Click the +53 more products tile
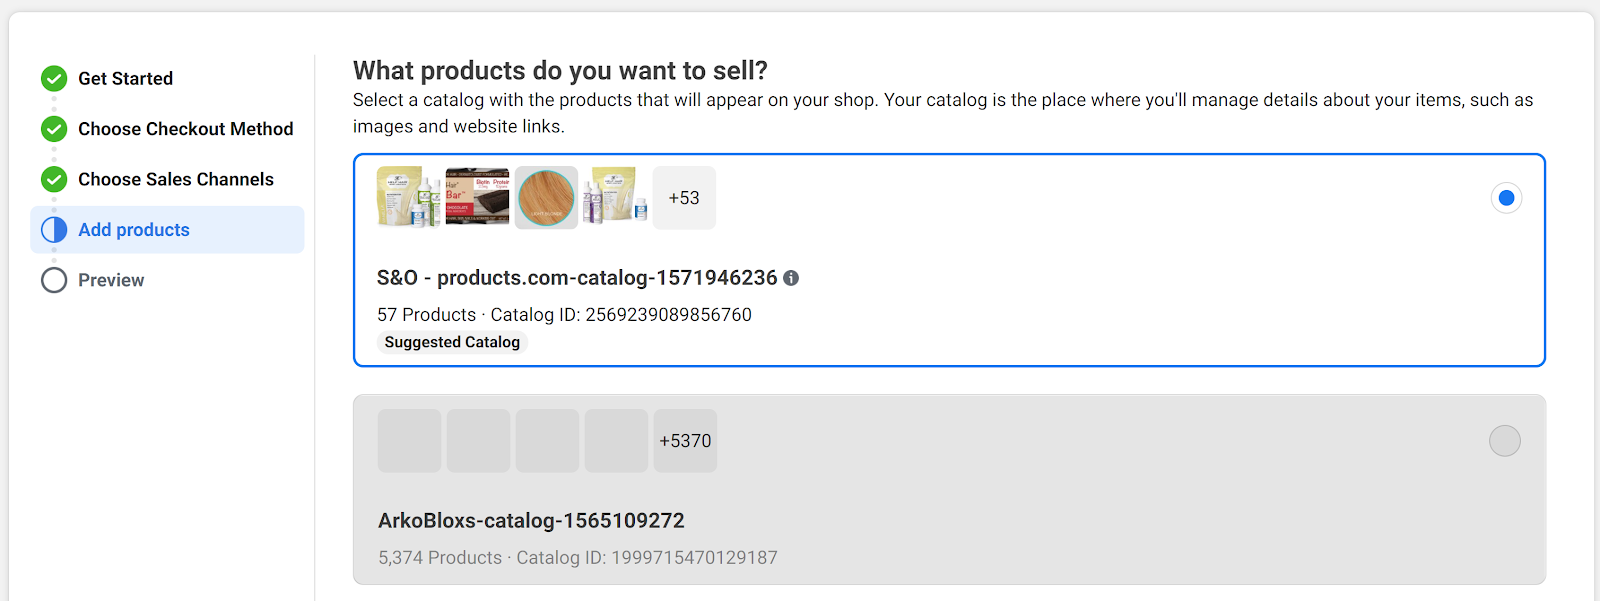Viewport: 1600px width, 601px height. 684,198
